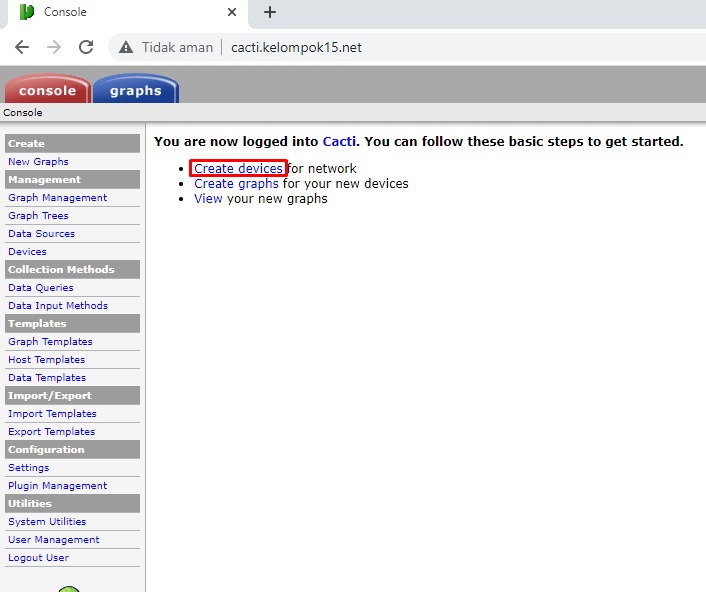Image resolution: width=706 pixels, height=592 pixels.
Task: Switch to the console tab
Action: [x=47, y=90]
